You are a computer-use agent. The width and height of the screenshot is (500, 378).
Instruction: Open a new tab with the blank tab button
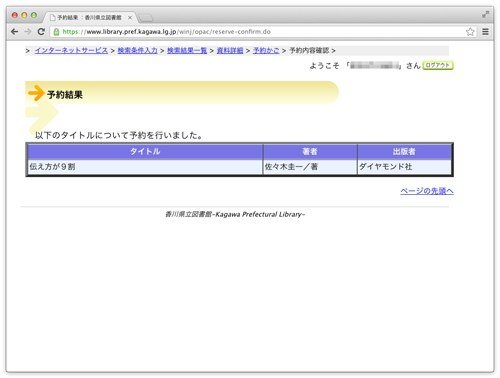(145, 18)
